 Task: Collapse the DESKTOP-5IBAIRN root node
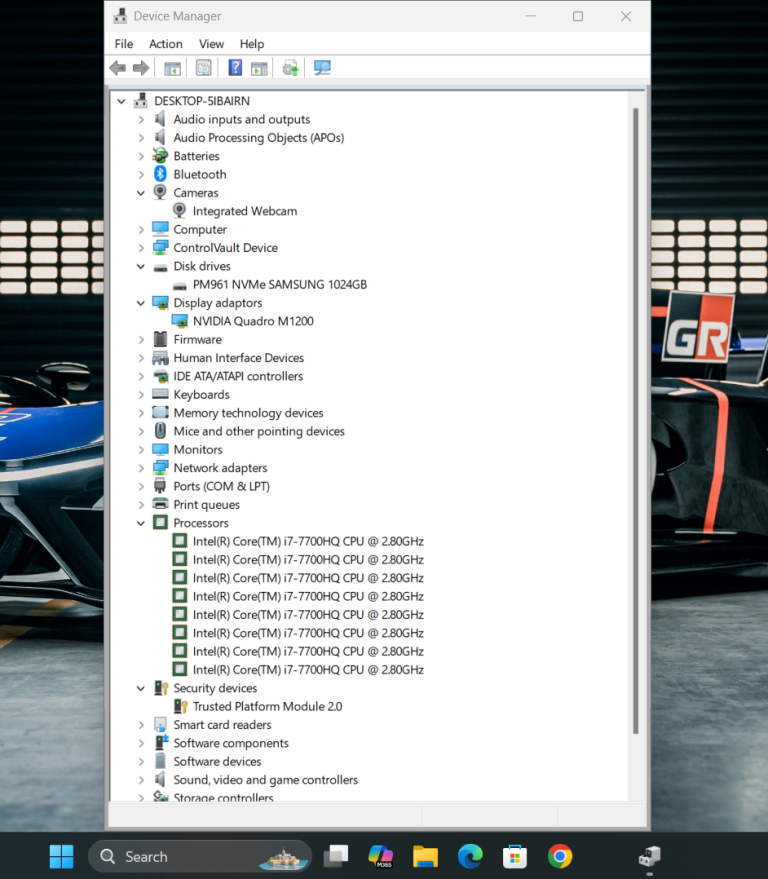[121, 101]
